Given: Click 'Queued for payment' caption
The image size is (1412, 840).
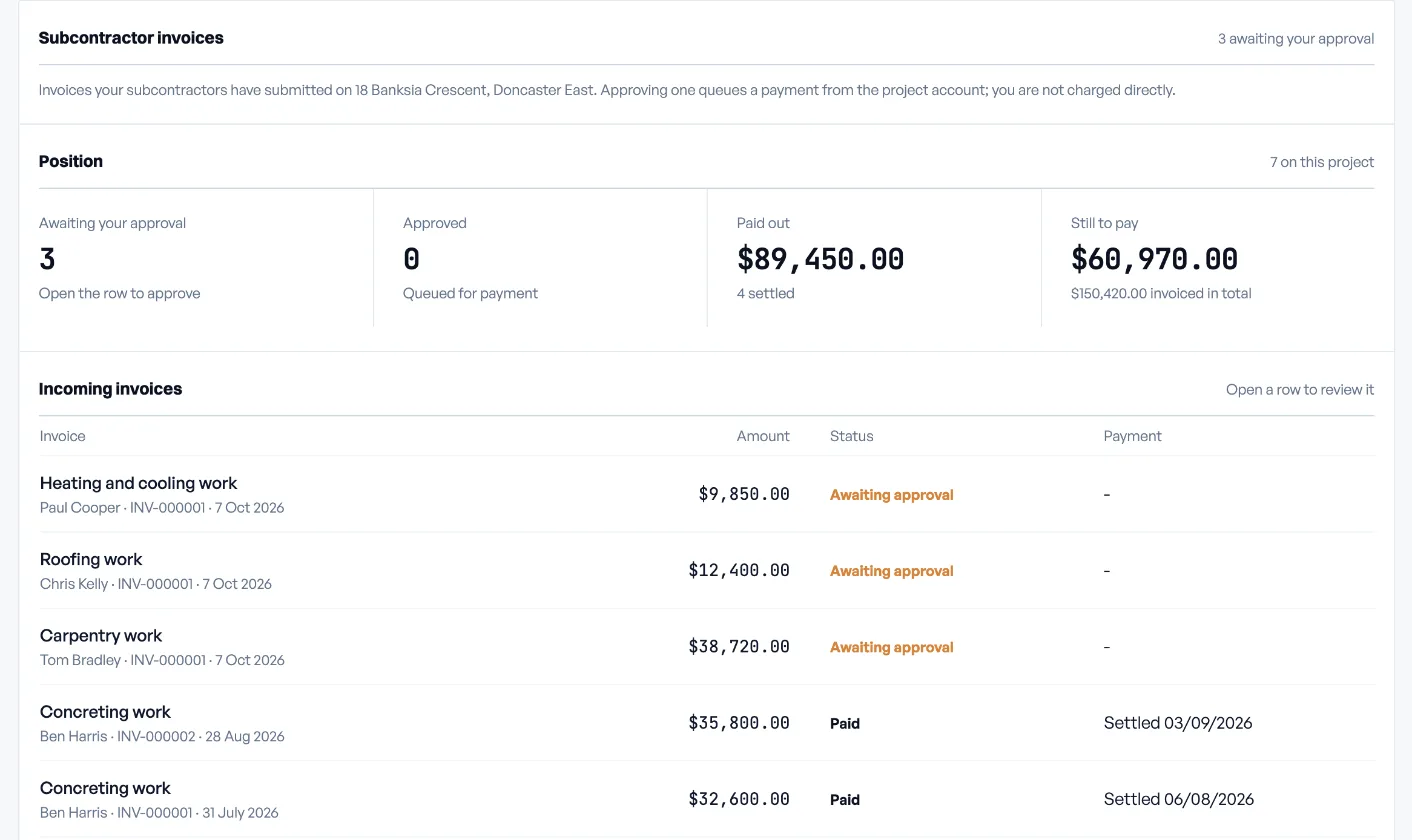Looking at the screenshot, I should pyautogui.click(x=470, y=293).
